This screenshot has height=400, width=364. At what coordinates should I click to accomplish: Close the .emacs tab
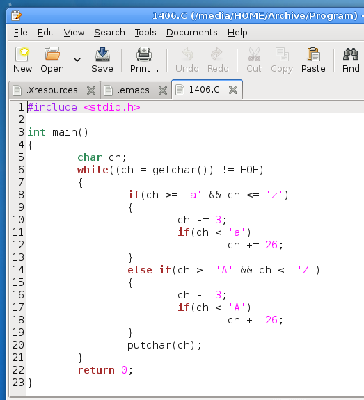tap(162, 90)
